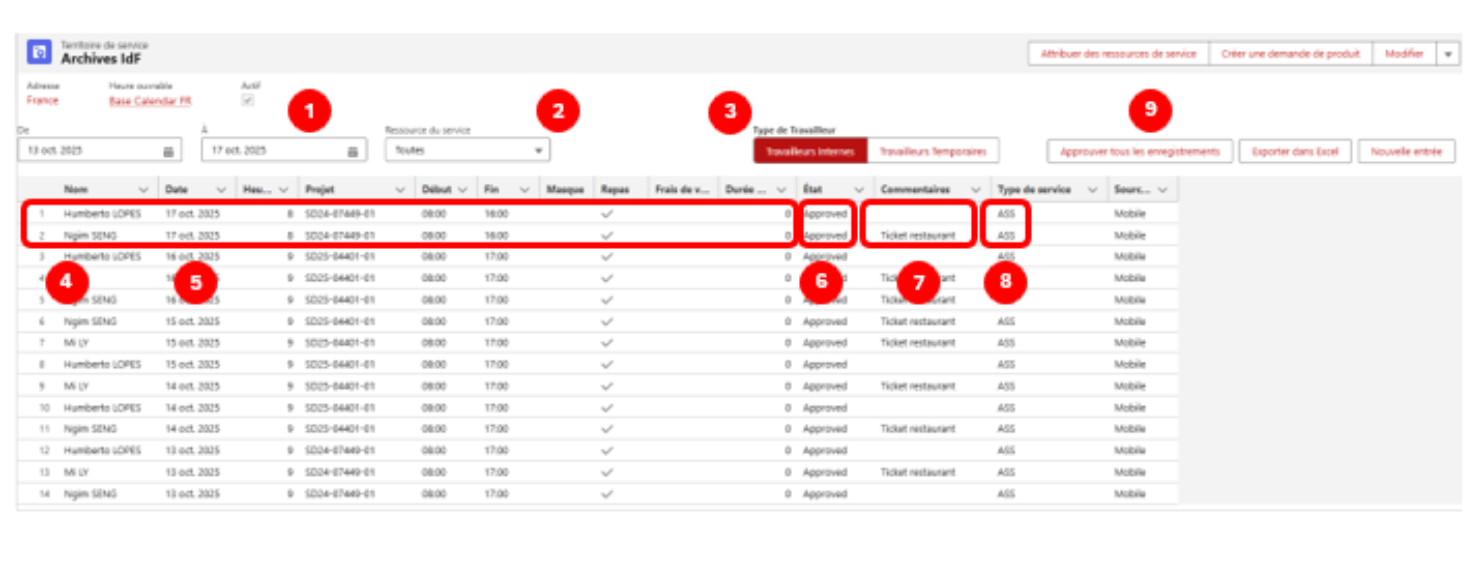Click Ticket restaurant comment in row 9
The height and width of the screenshot is (588, 1483).
coord(918,386)
